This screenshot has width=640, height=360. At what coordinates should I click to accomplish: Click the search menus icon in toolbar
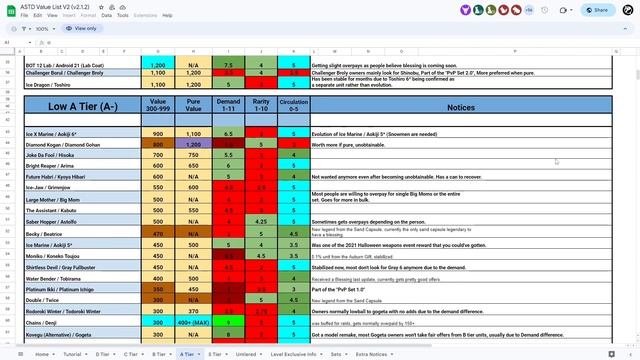(x=14, y=29)
